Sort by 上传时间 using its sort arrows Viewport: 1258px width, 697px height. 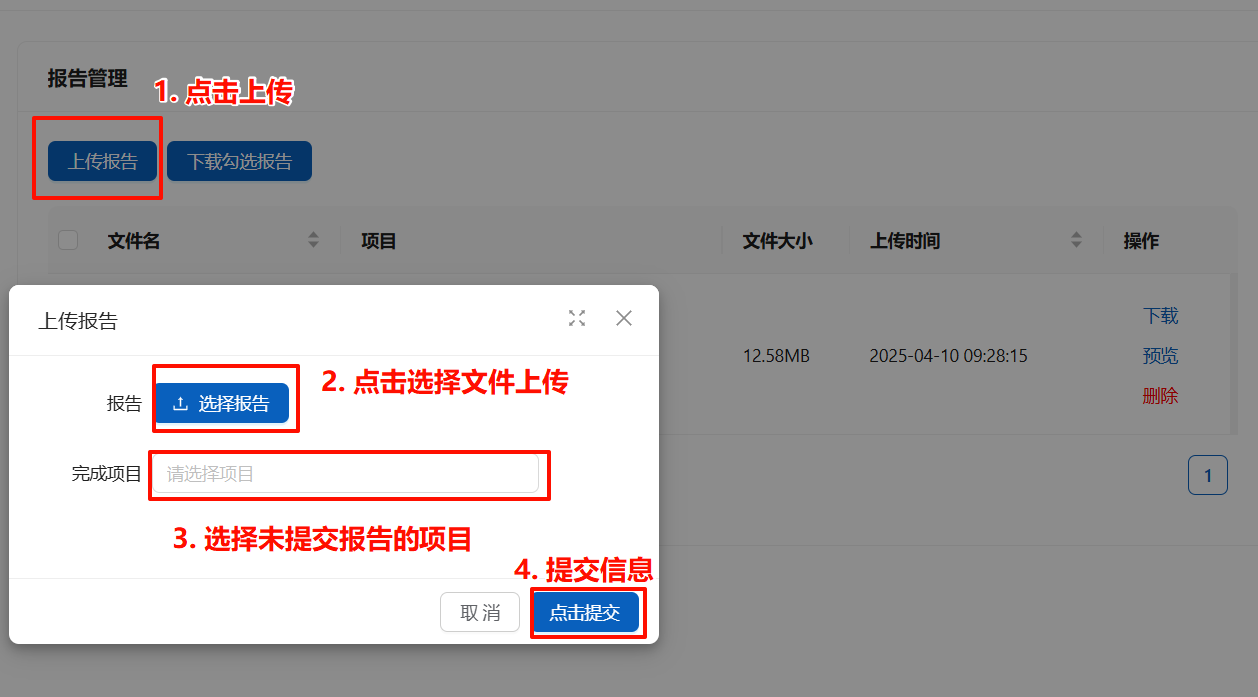coord(1076,240)
